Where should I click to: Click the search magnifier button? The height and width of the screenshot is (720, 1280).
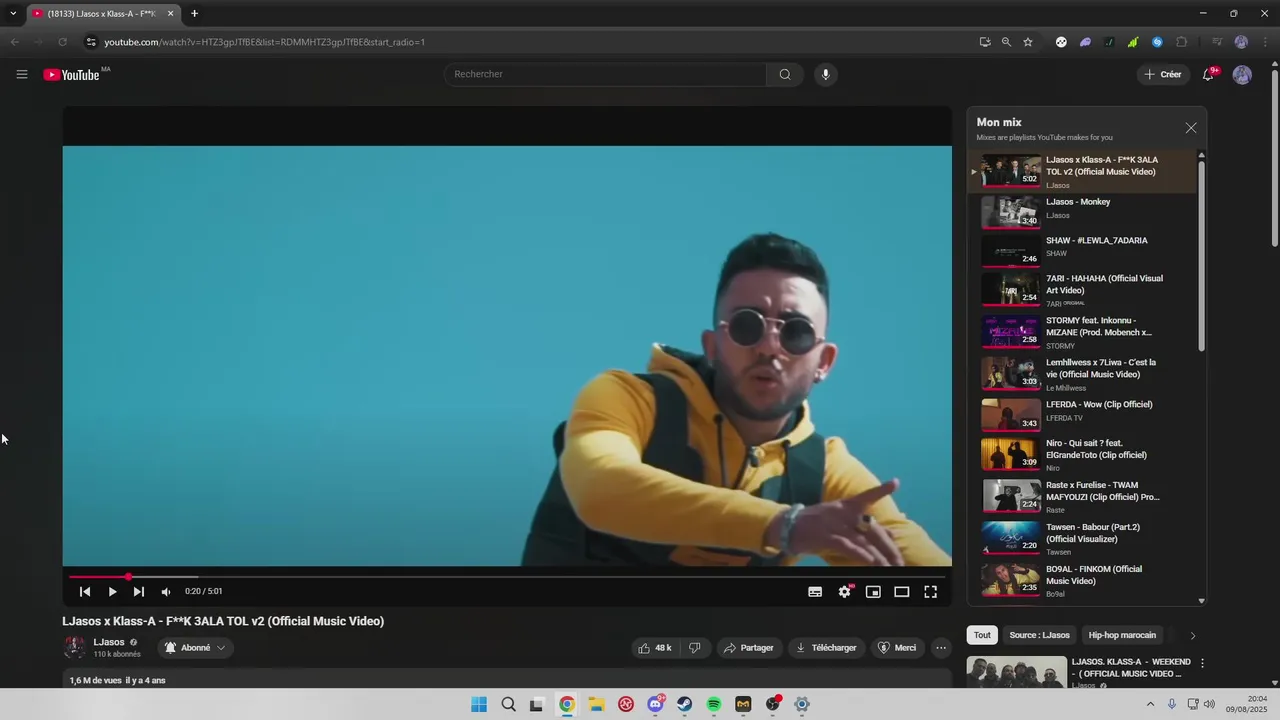(x=785, y=74)
